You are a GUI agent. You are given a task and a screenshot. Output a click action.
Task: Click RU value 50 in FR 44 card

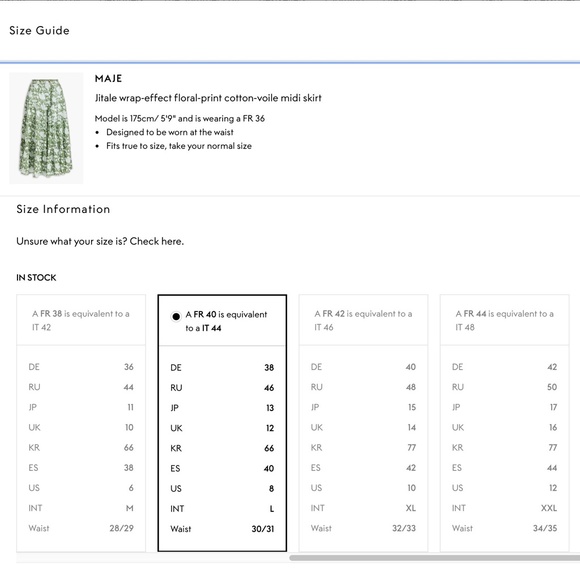552,387
